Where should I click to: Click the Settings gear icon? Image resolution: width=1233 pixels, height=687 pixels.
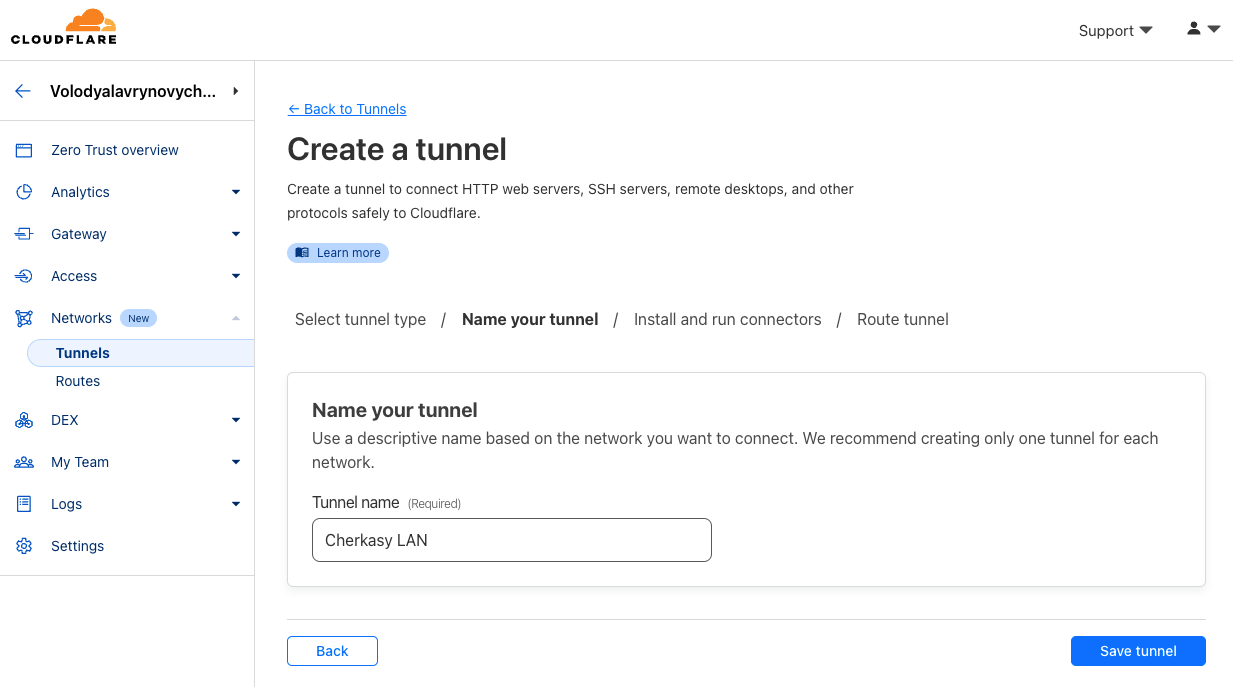point(24,546)
